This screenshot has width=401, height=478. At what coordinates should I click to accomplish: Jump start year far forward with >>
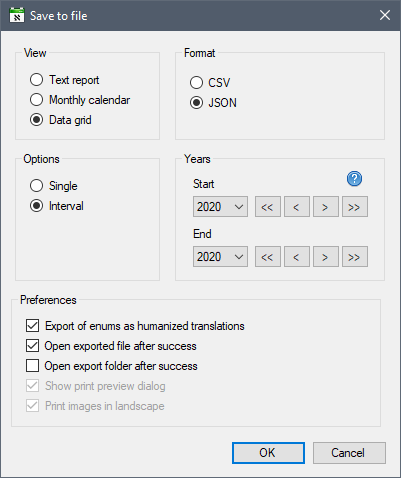tap(355, 207)
